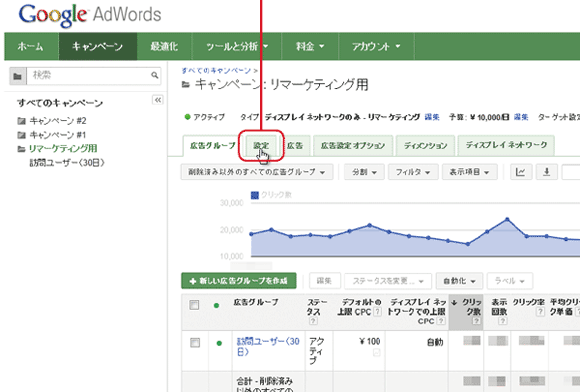The height and width of the screenshot is (392, 580).
Task: Go to ホーム in the navigation bar
Action: pos(31,47)
